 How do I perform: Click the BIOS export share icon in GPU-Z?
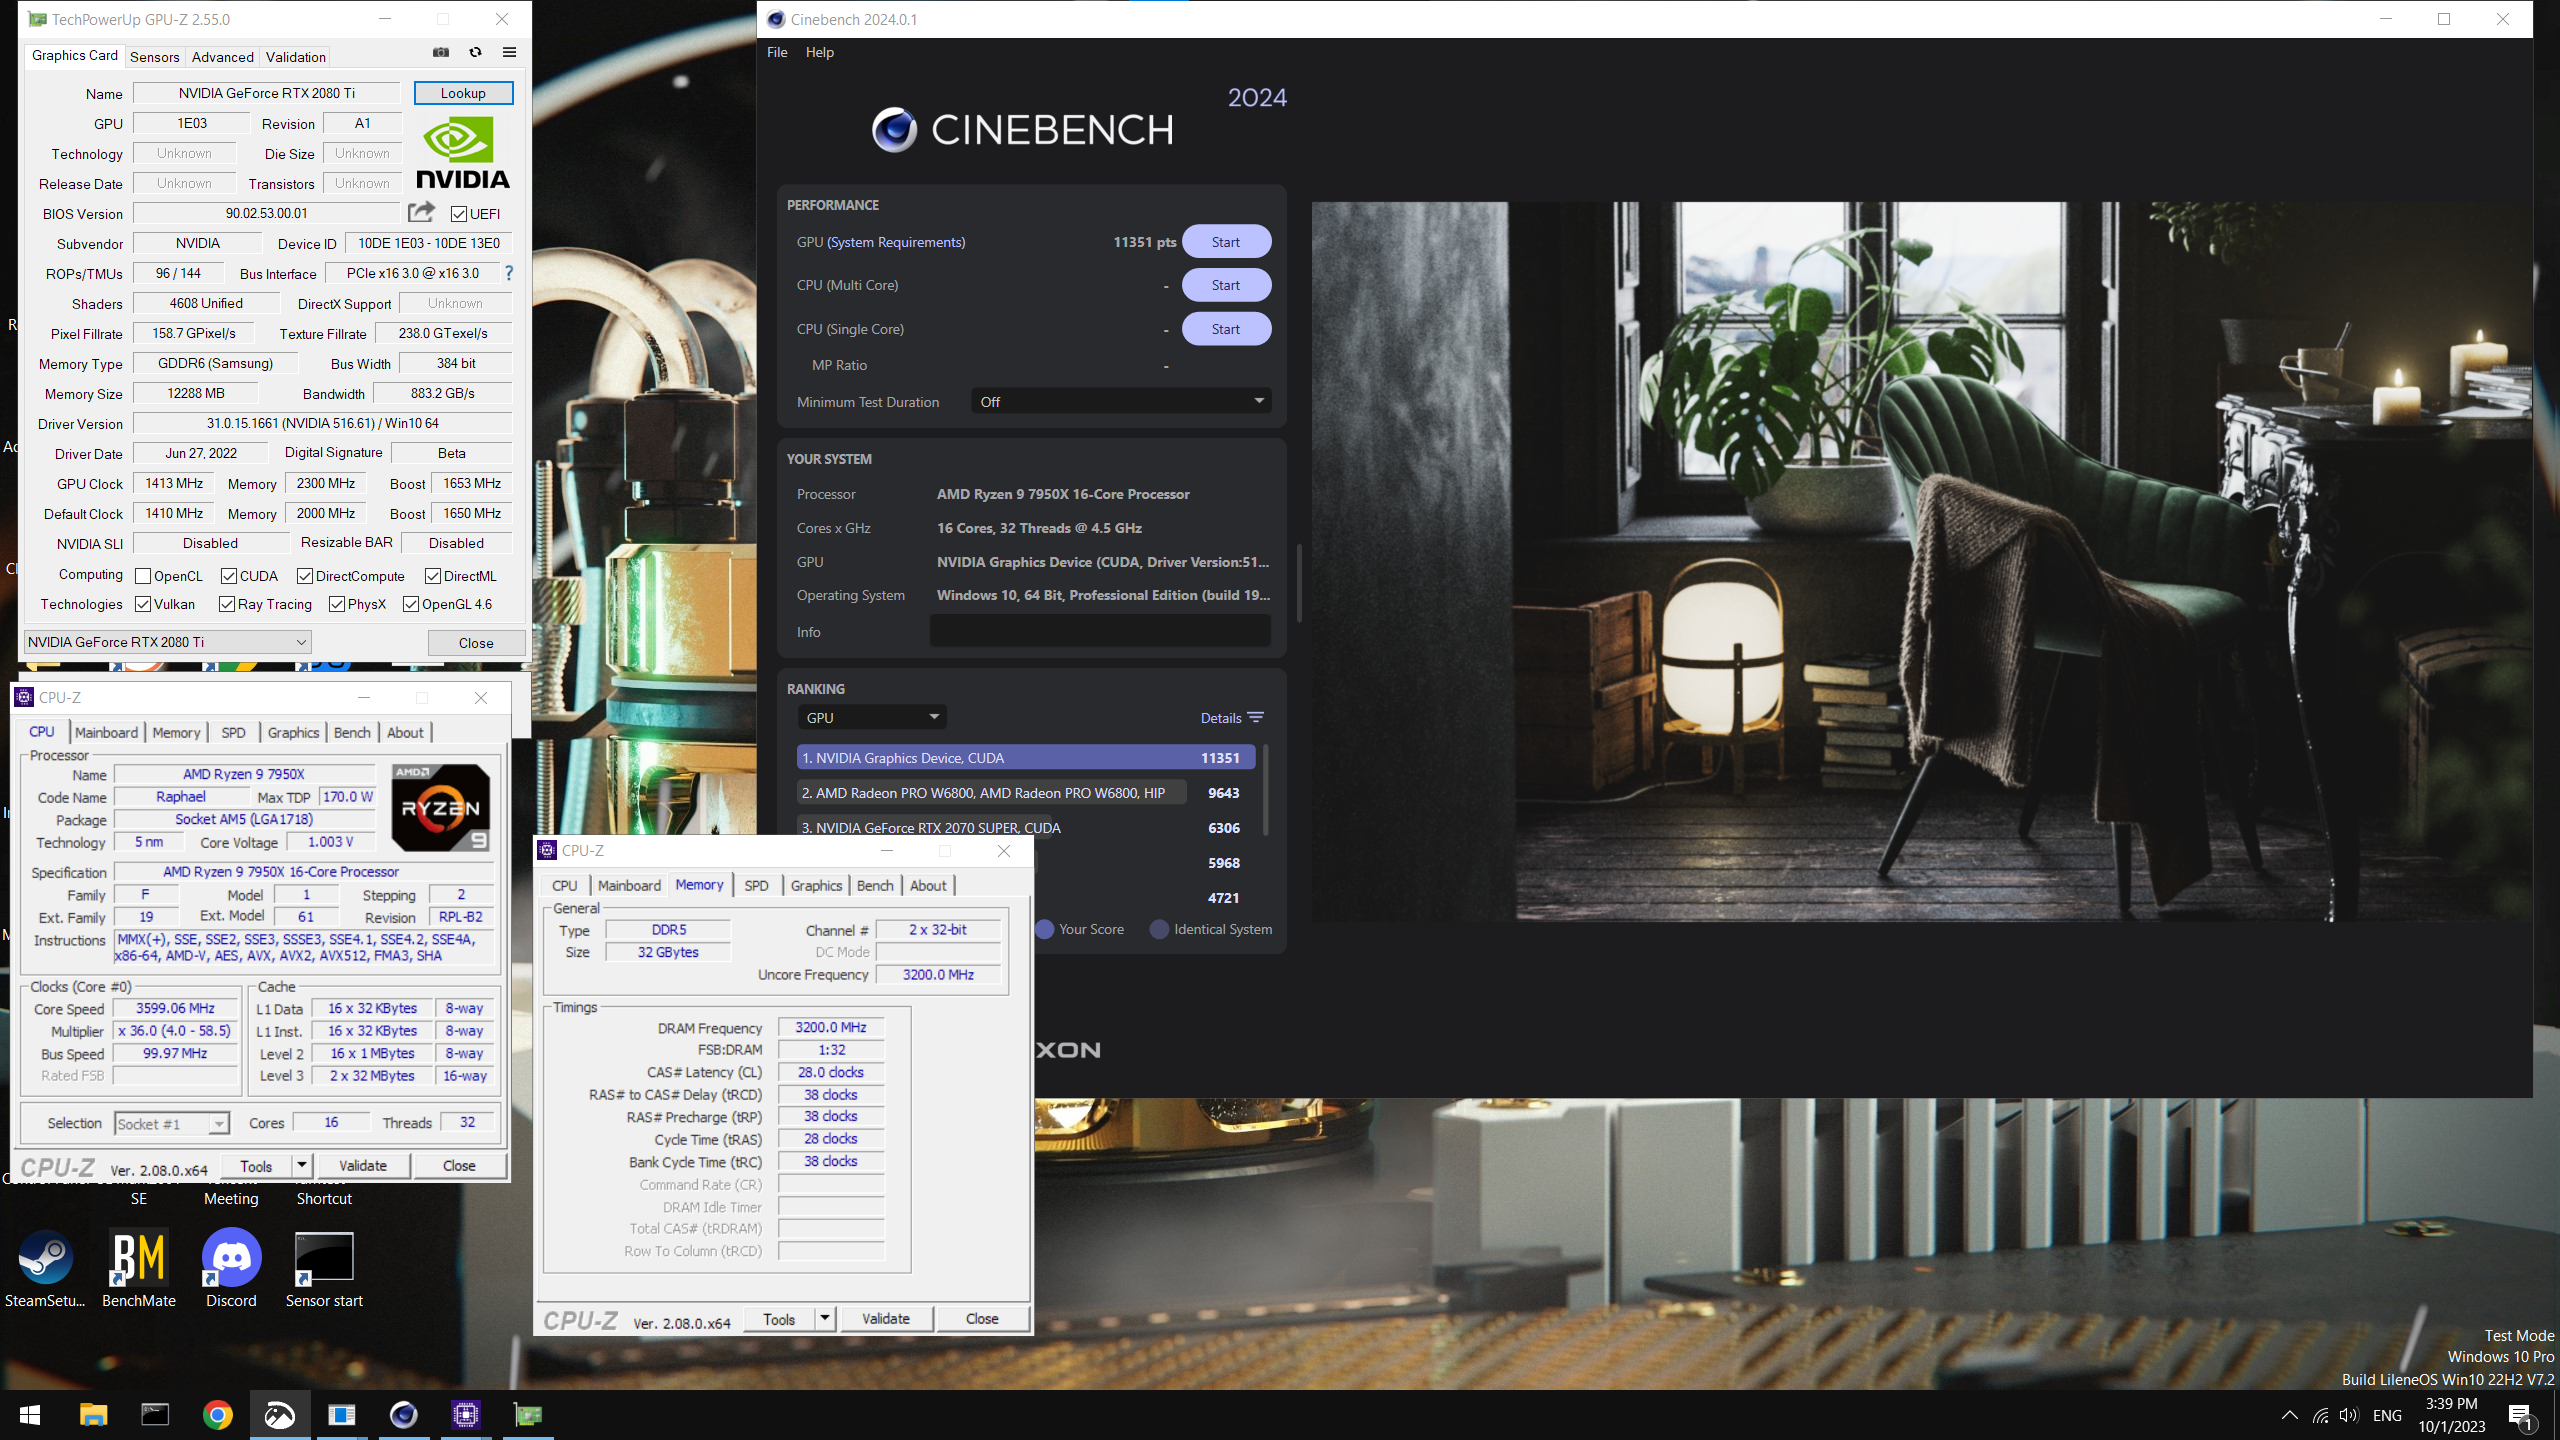421,213
